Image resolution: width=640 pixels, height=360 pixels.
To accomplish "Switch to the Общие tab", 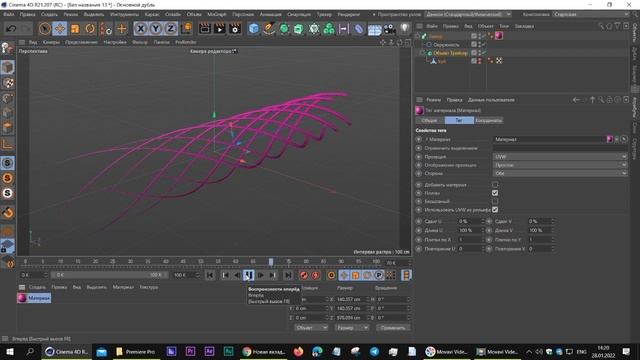I will point(429,120).
